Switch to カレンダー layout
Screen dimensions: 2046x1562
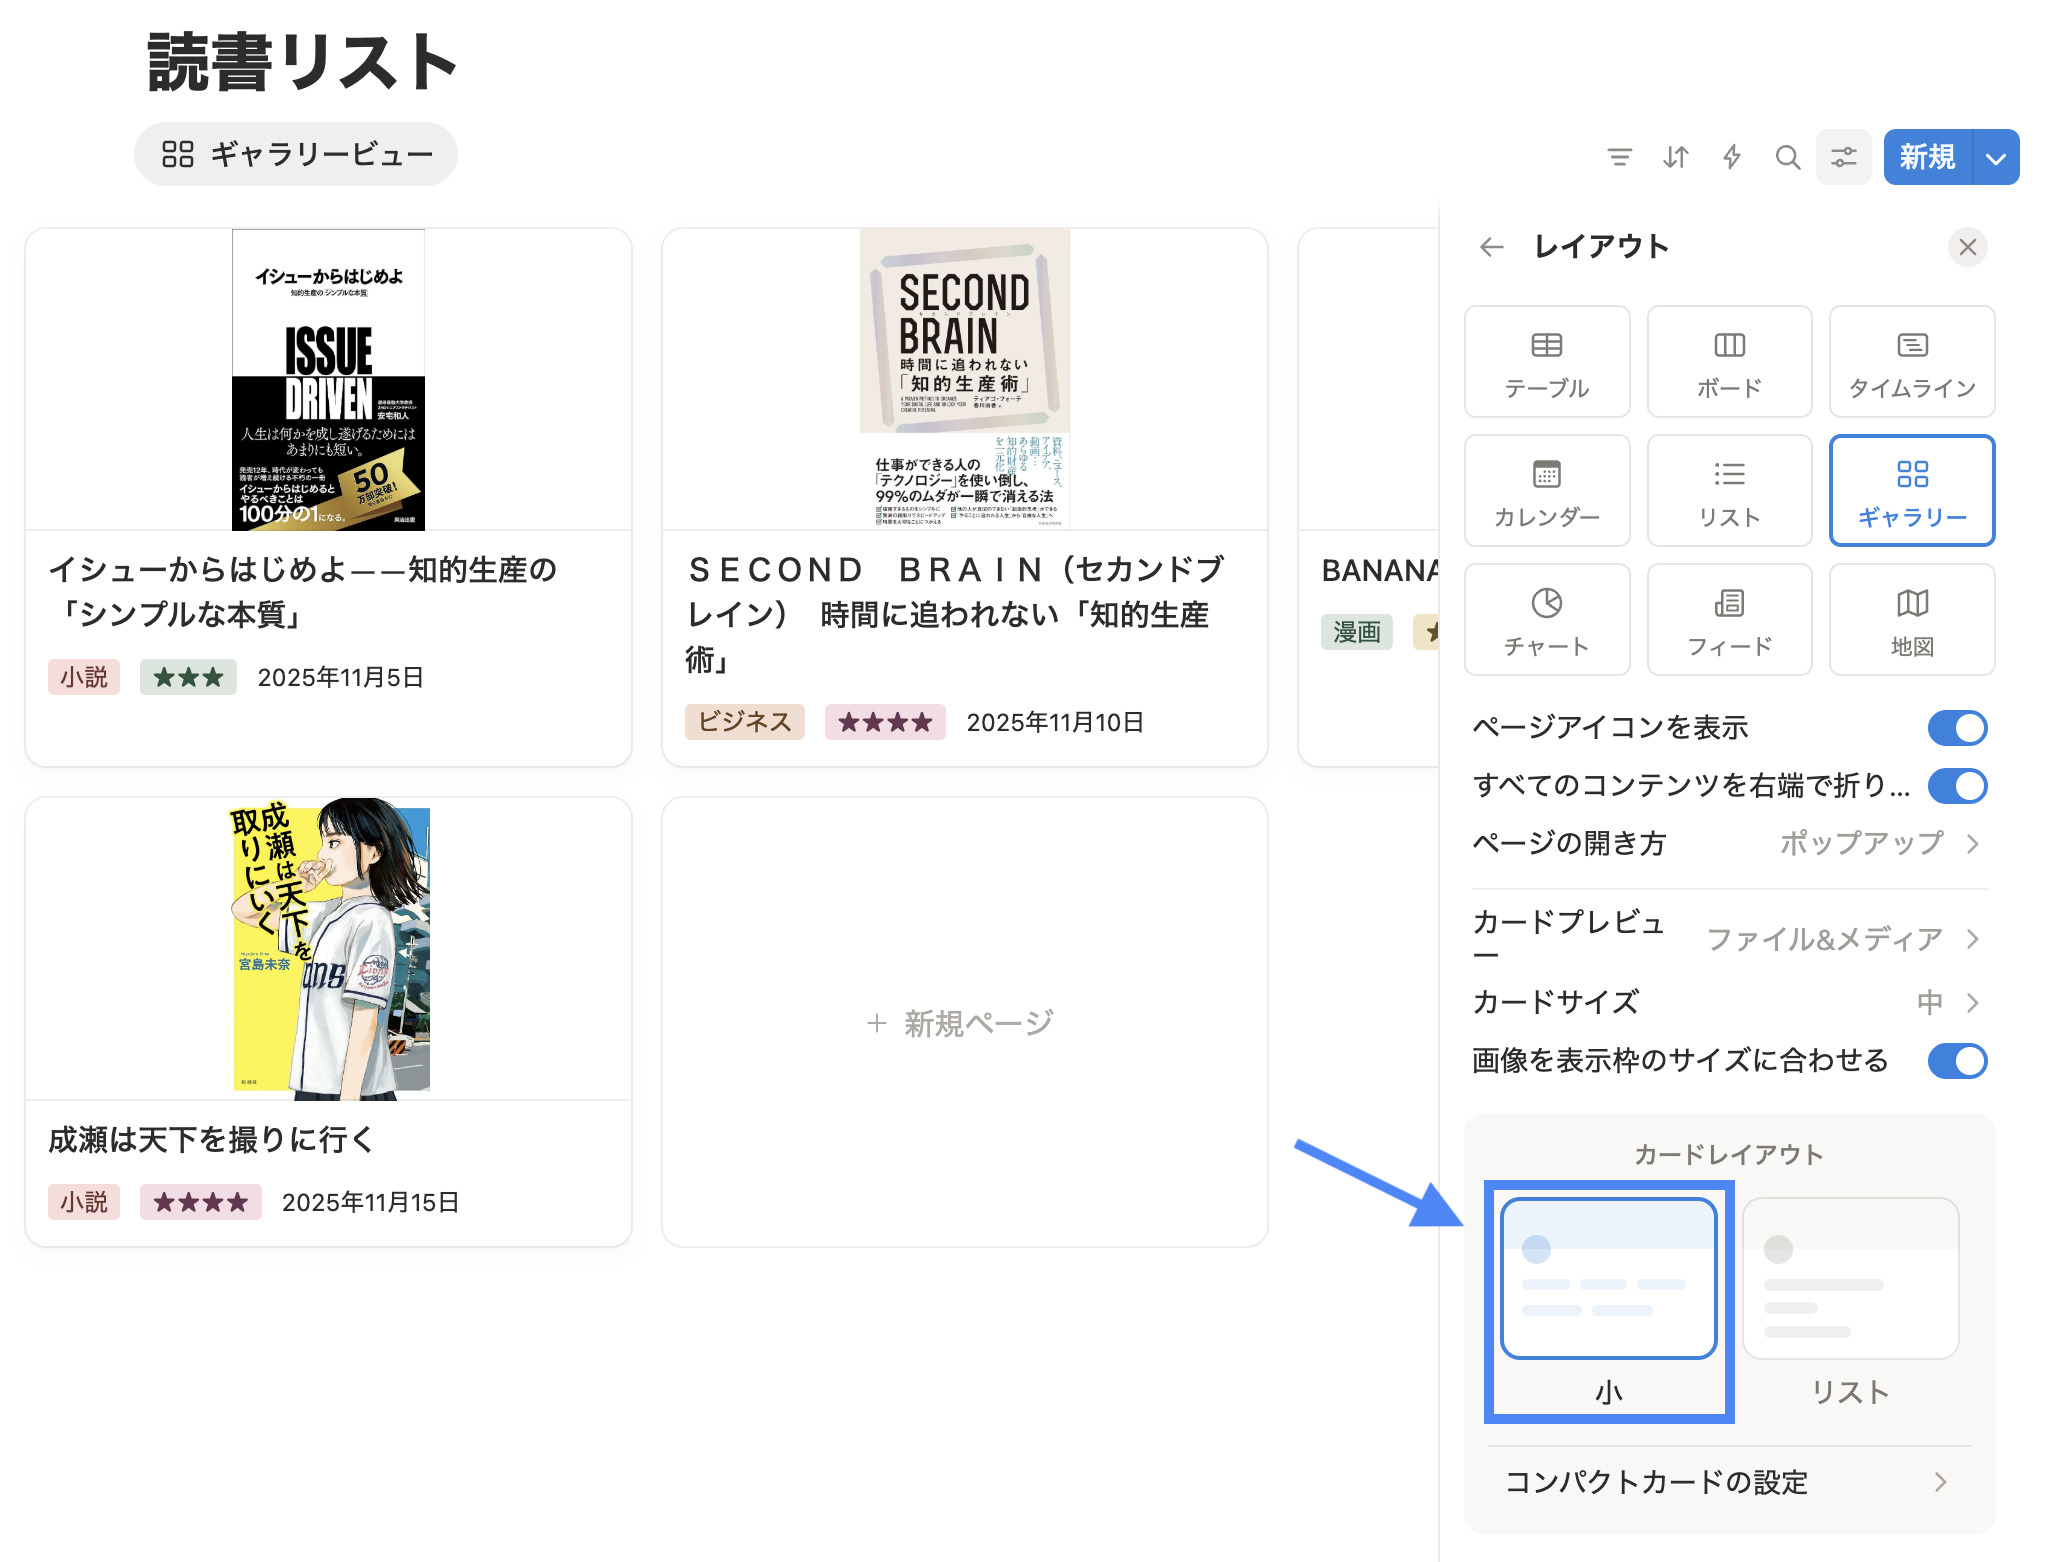[1546, 490]
